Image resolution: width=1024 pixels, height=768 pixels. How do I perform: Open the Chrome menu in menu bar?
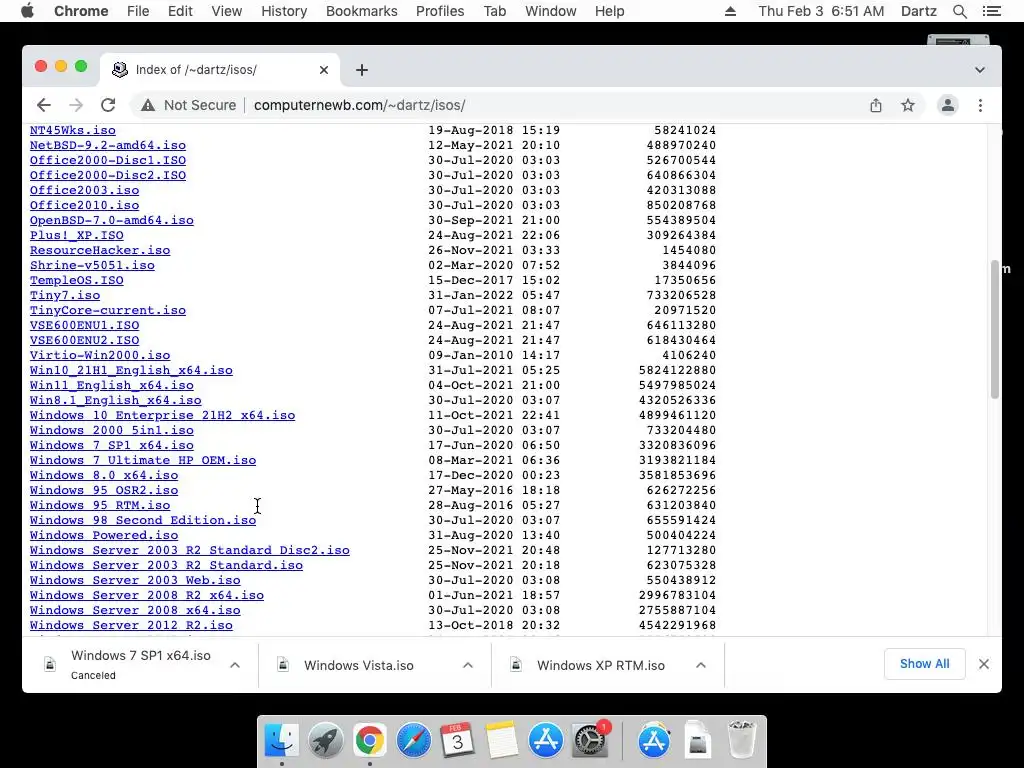click(81, 11)
